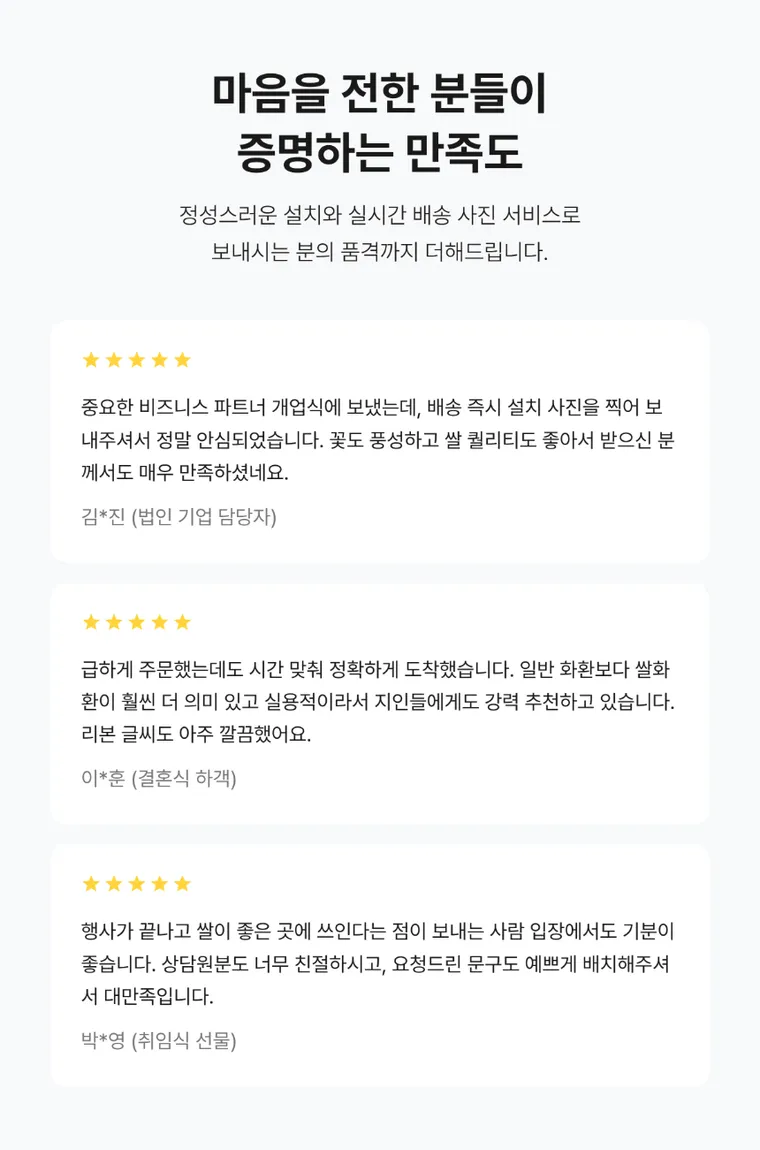Open reviewer name 박*영 (취임식 선물)
This screenshot has width=760, height=1150.
click(158, 1039)
